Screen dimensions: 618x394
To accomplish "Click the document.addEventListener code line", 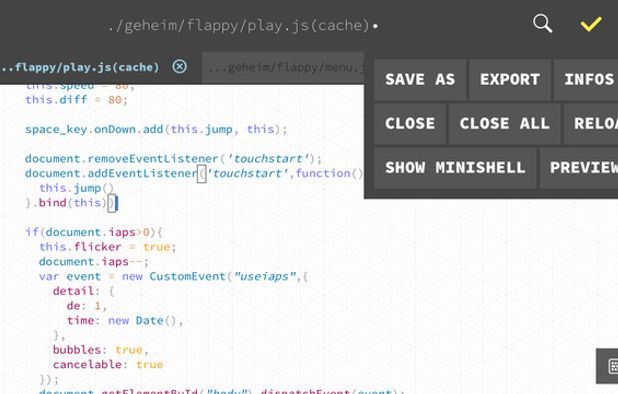I will tap(194, 173).
